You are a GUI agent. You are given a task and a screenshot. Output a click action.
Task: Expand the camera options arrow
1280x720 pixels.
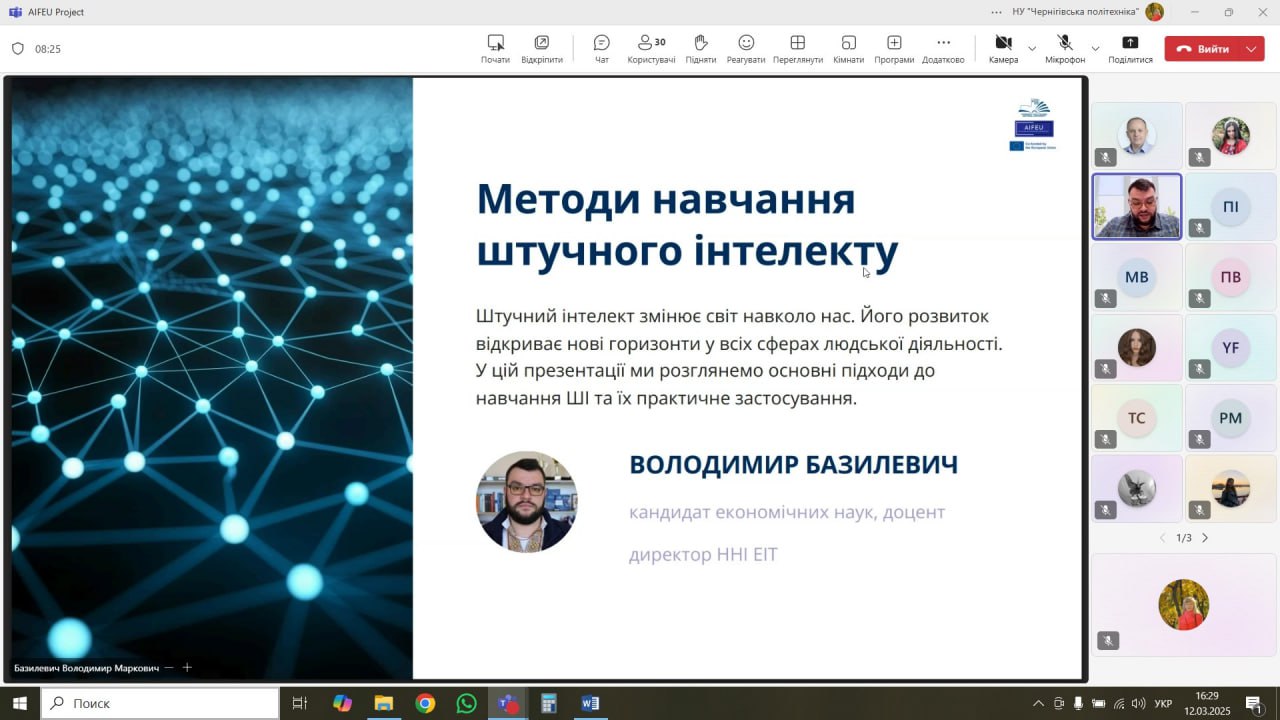1032,48
